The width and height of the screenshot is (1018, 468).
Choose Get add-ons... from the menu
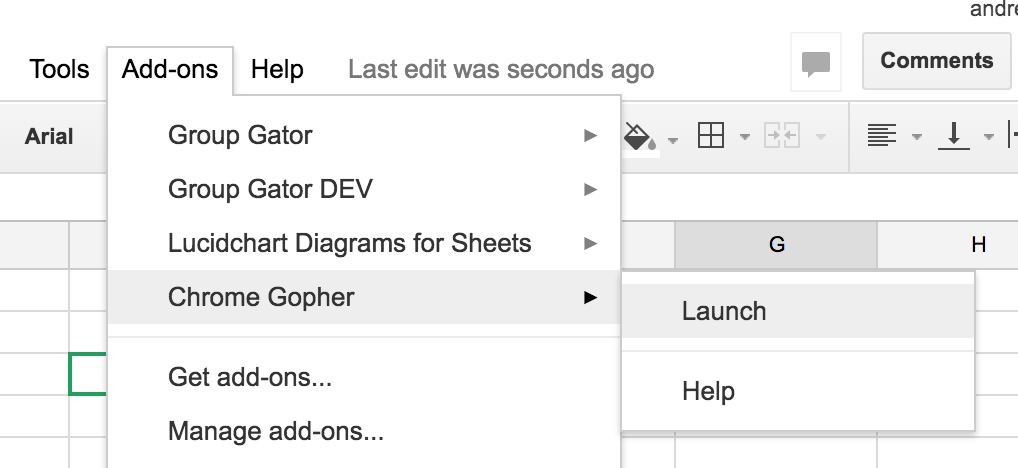pos(250,377)
